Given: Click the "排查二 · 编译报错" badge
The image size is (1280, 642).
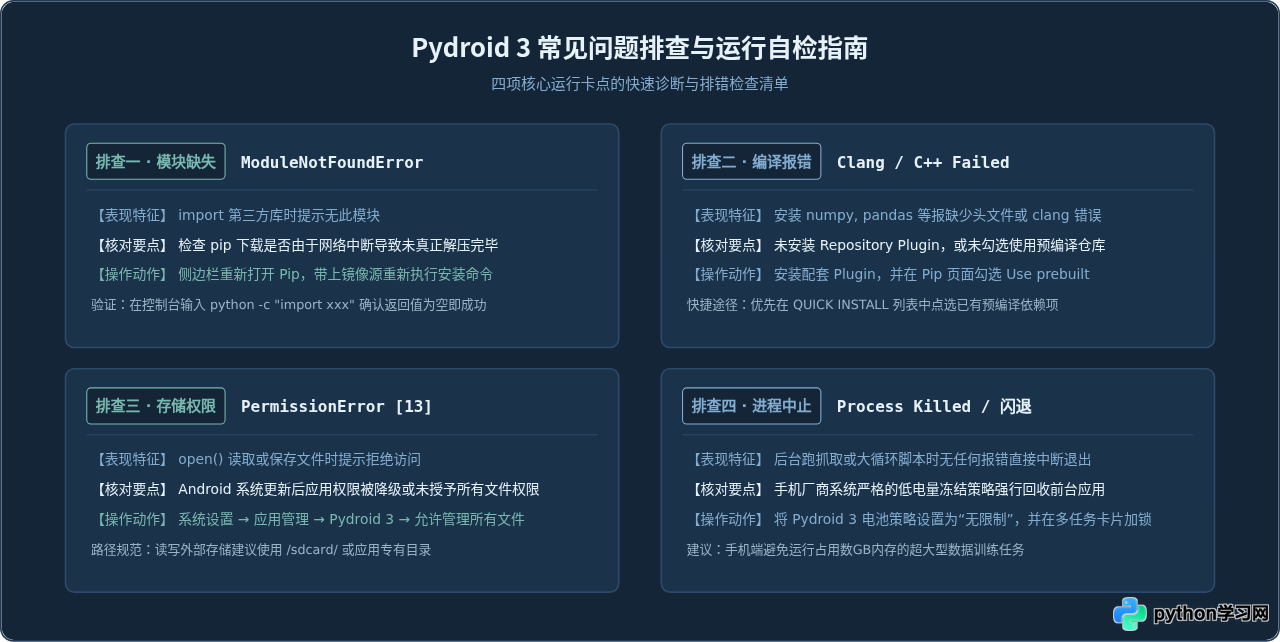Looking at the screenshot, I should (x=751, y=161).
